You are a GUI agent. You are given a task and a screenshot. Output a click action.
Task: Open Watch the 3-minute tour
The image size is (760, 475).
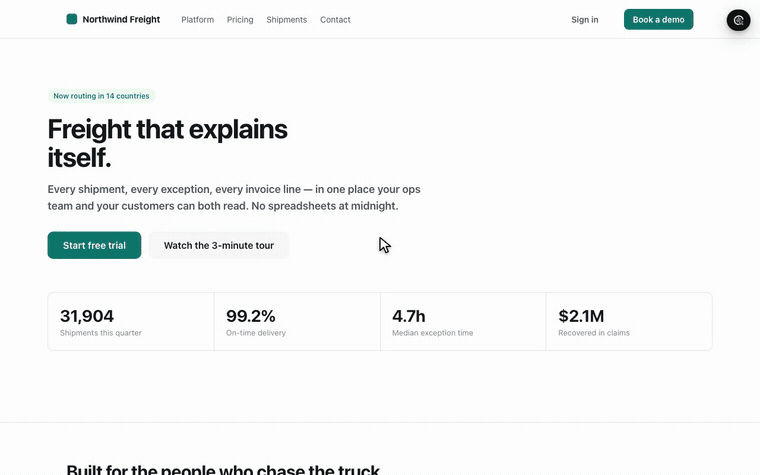pyautogui.click(x=219, y=245)
